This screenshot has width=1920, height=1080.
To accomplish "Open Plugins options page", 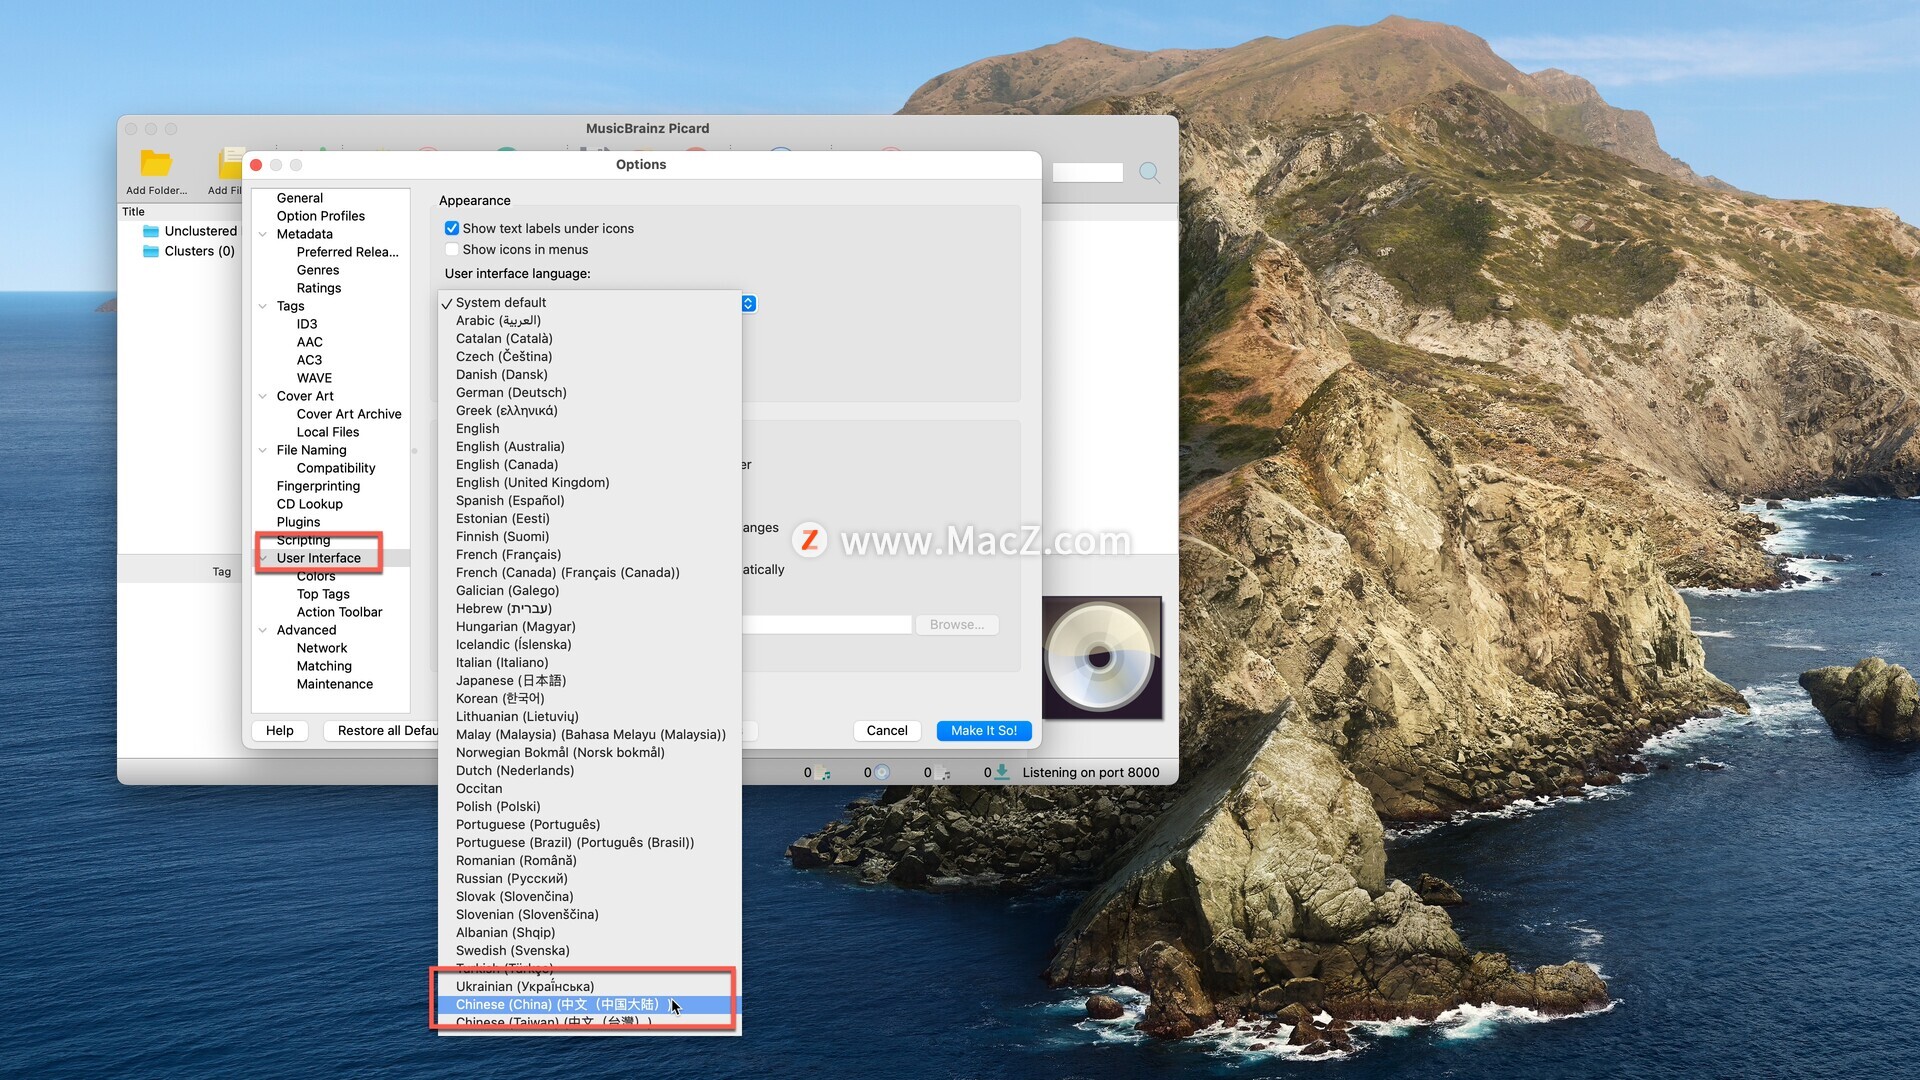I will (299, 522).
